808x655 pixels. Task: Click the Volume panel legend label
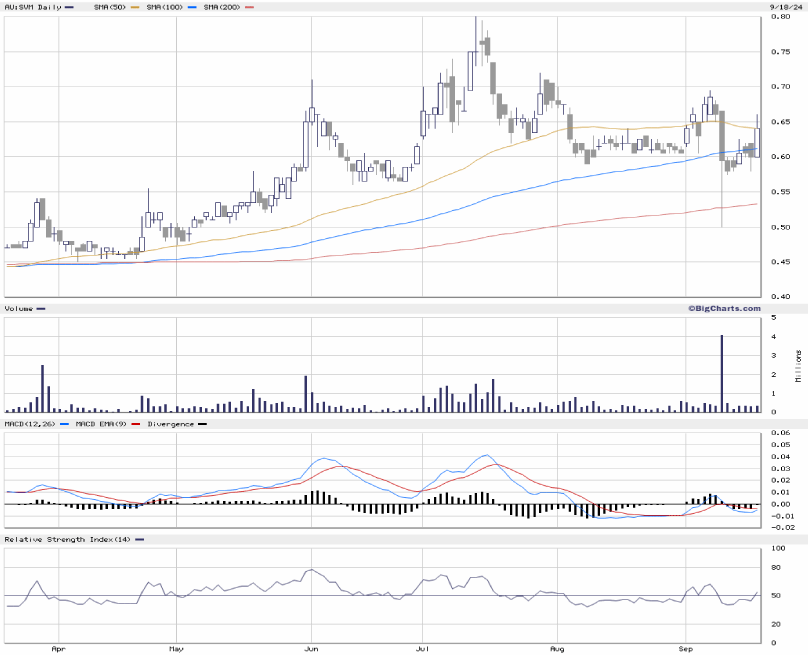click(x=19, y=309)
